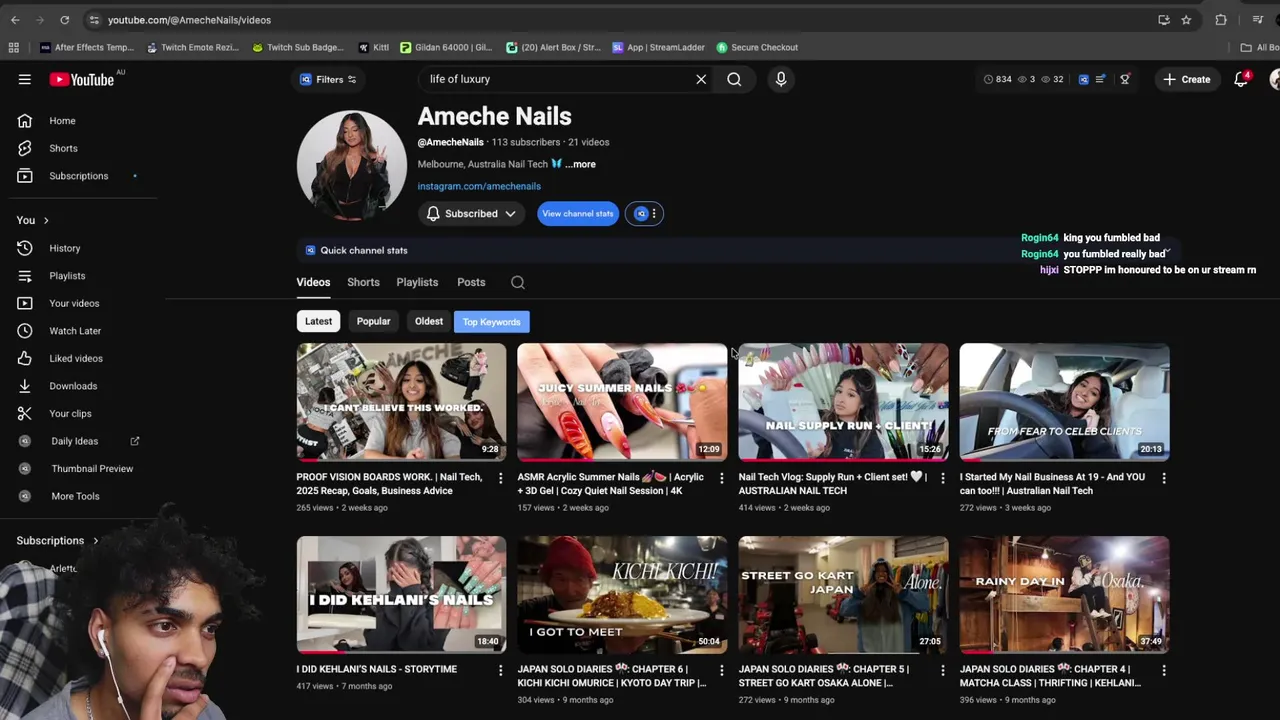This screenshot has height=720, width=1280.
Task: Open the After Effects Temp bookmark
Action: (87, 47)
